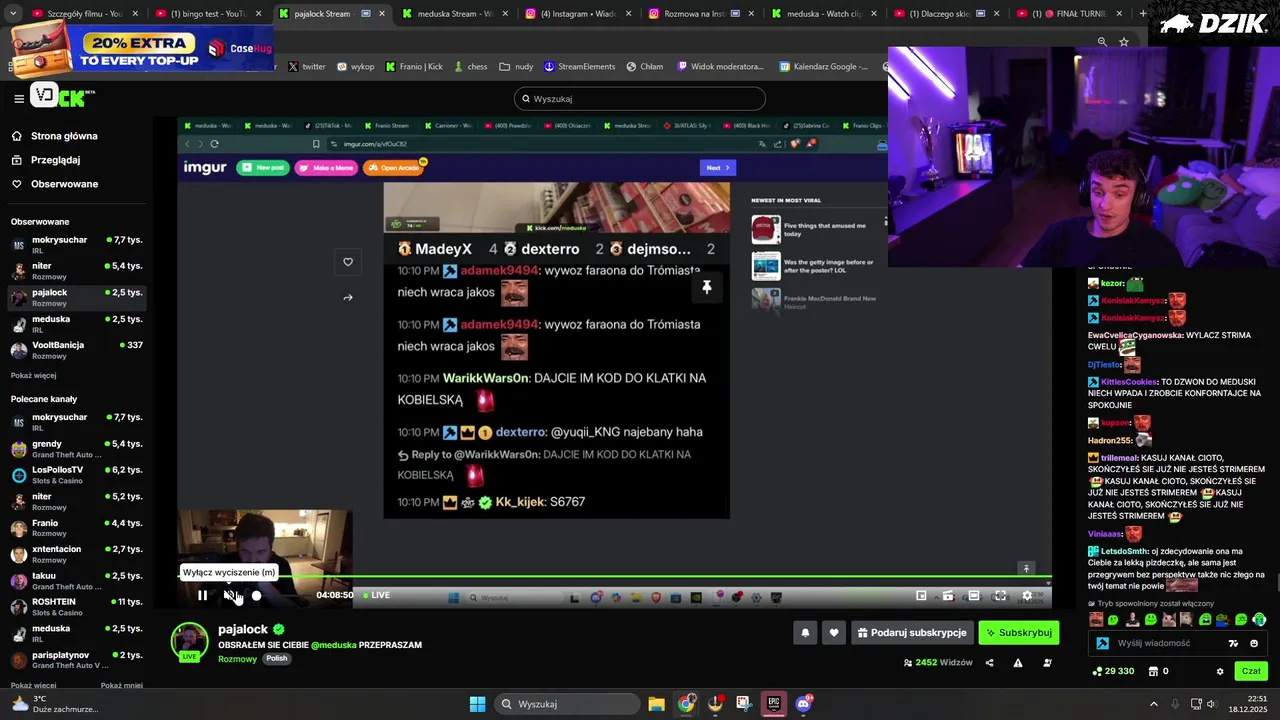Switch to Instagram Wiadomości browser tab
1280x720 pixels.
(x=578, y=14)
